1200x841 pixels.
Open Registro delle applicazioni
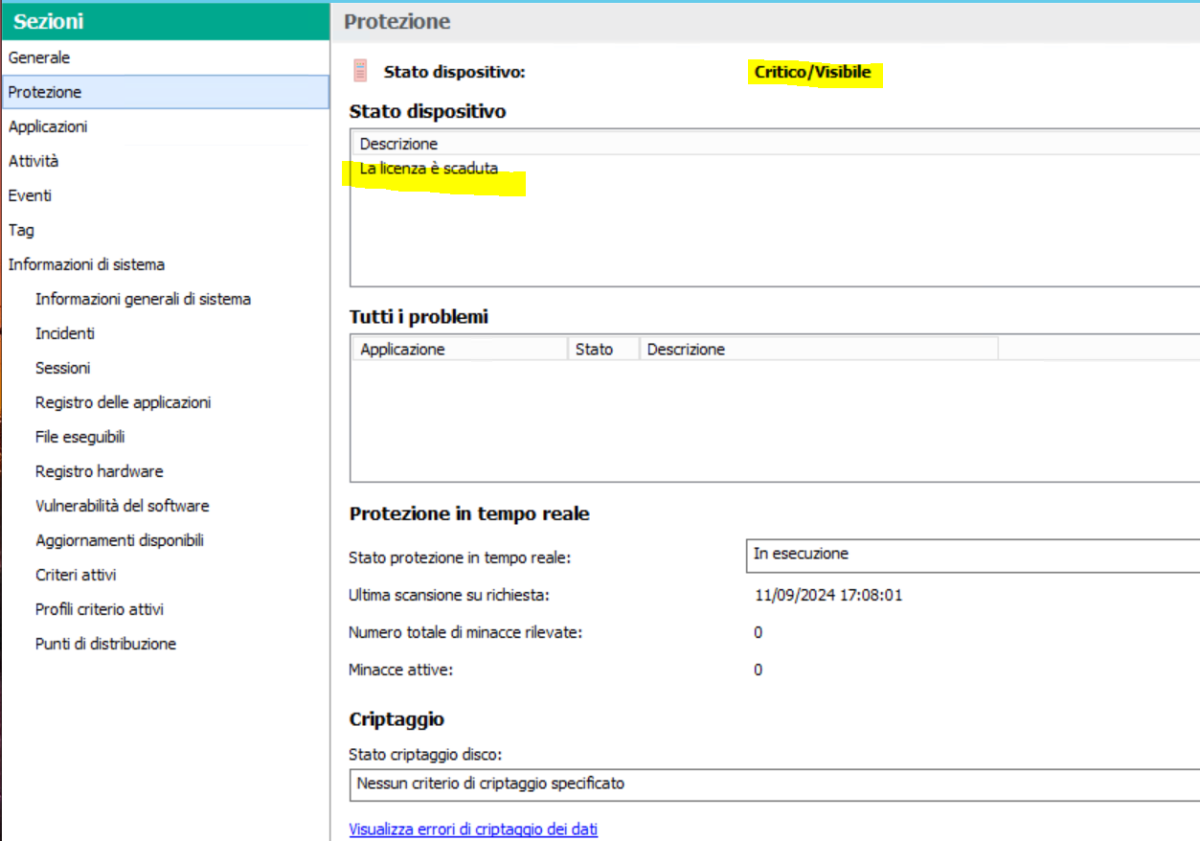pos(123,403)
